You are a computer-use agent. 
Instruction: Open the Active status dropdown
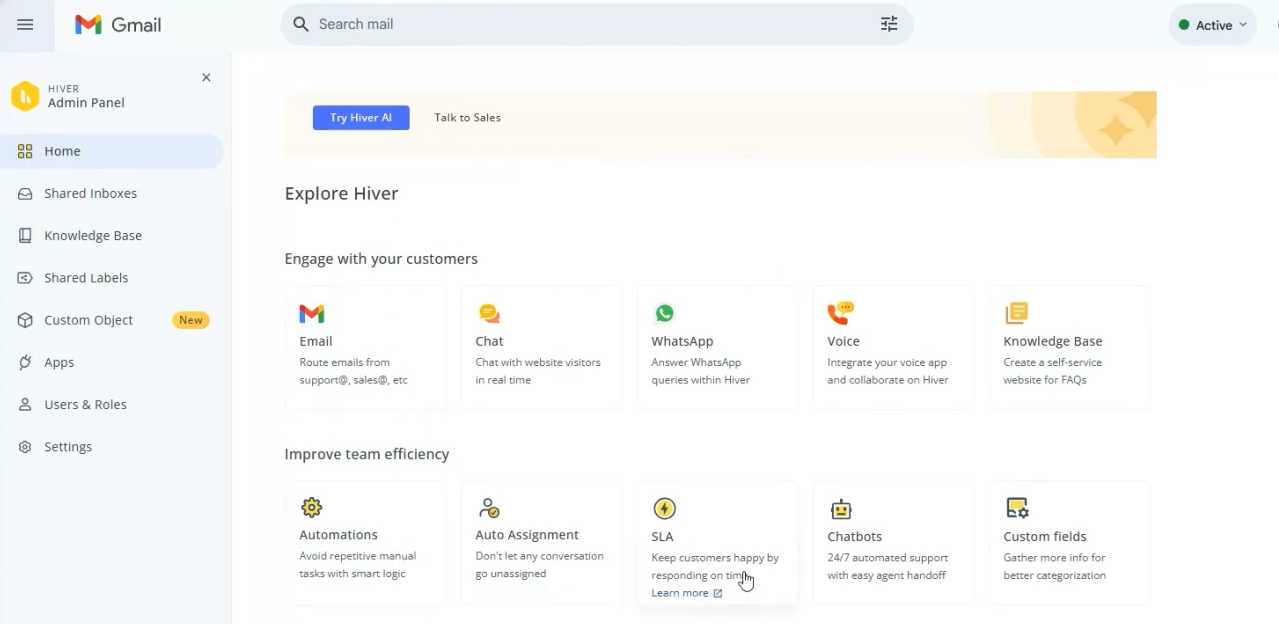[x=1211, y=24]
